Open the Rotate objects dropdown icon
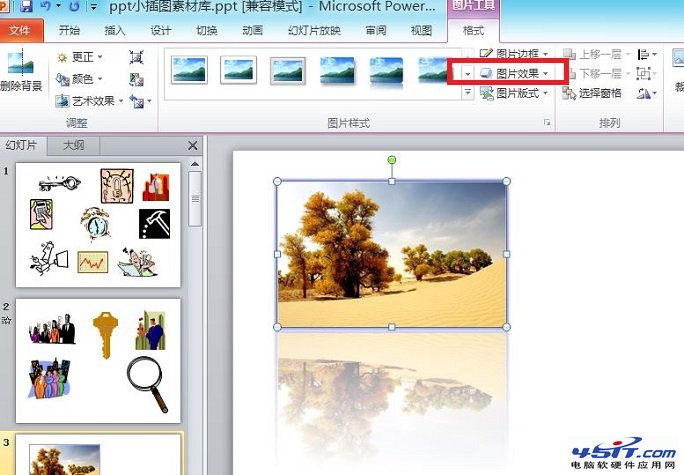This screenshot has width=684, height=475. point(646,93)
